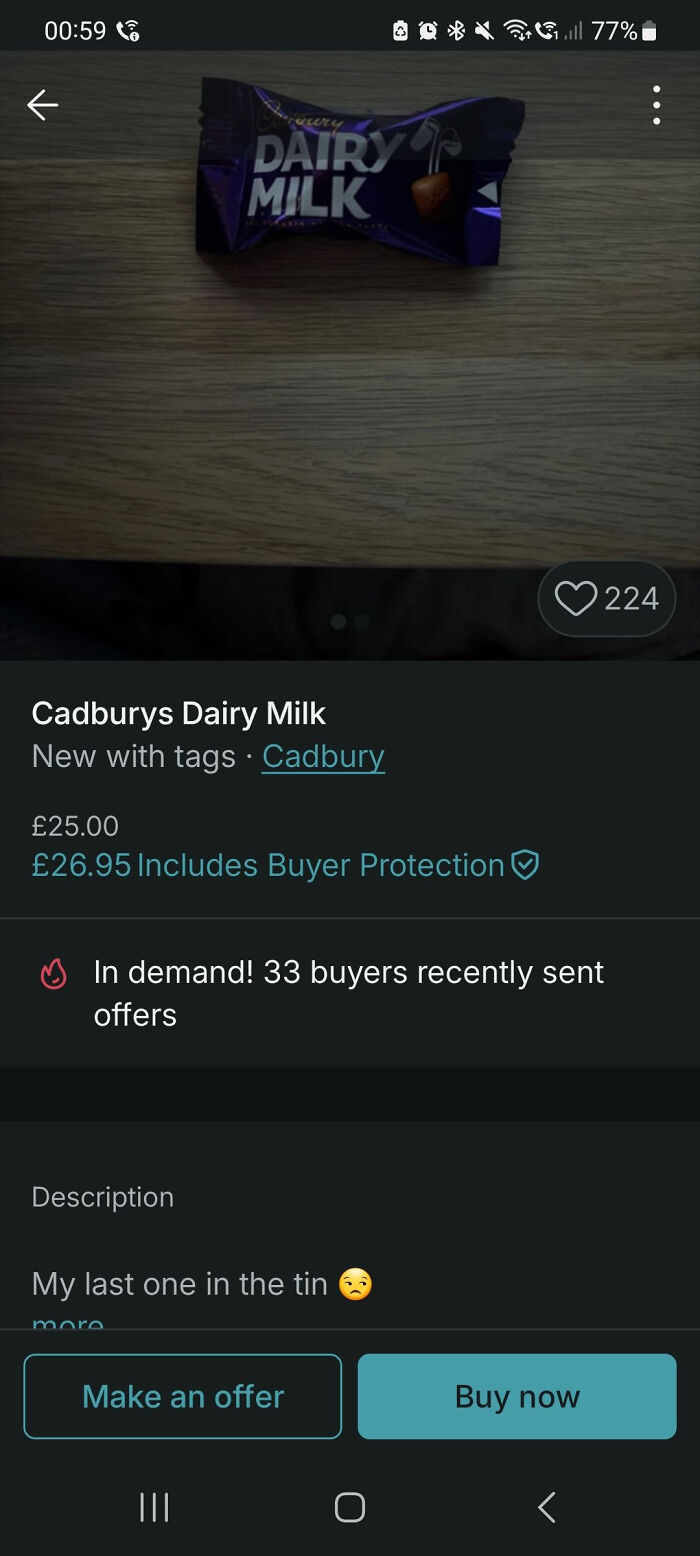Tap the back arrow to exit listing
The image size is (700, 1556).
tap(42, 104)
